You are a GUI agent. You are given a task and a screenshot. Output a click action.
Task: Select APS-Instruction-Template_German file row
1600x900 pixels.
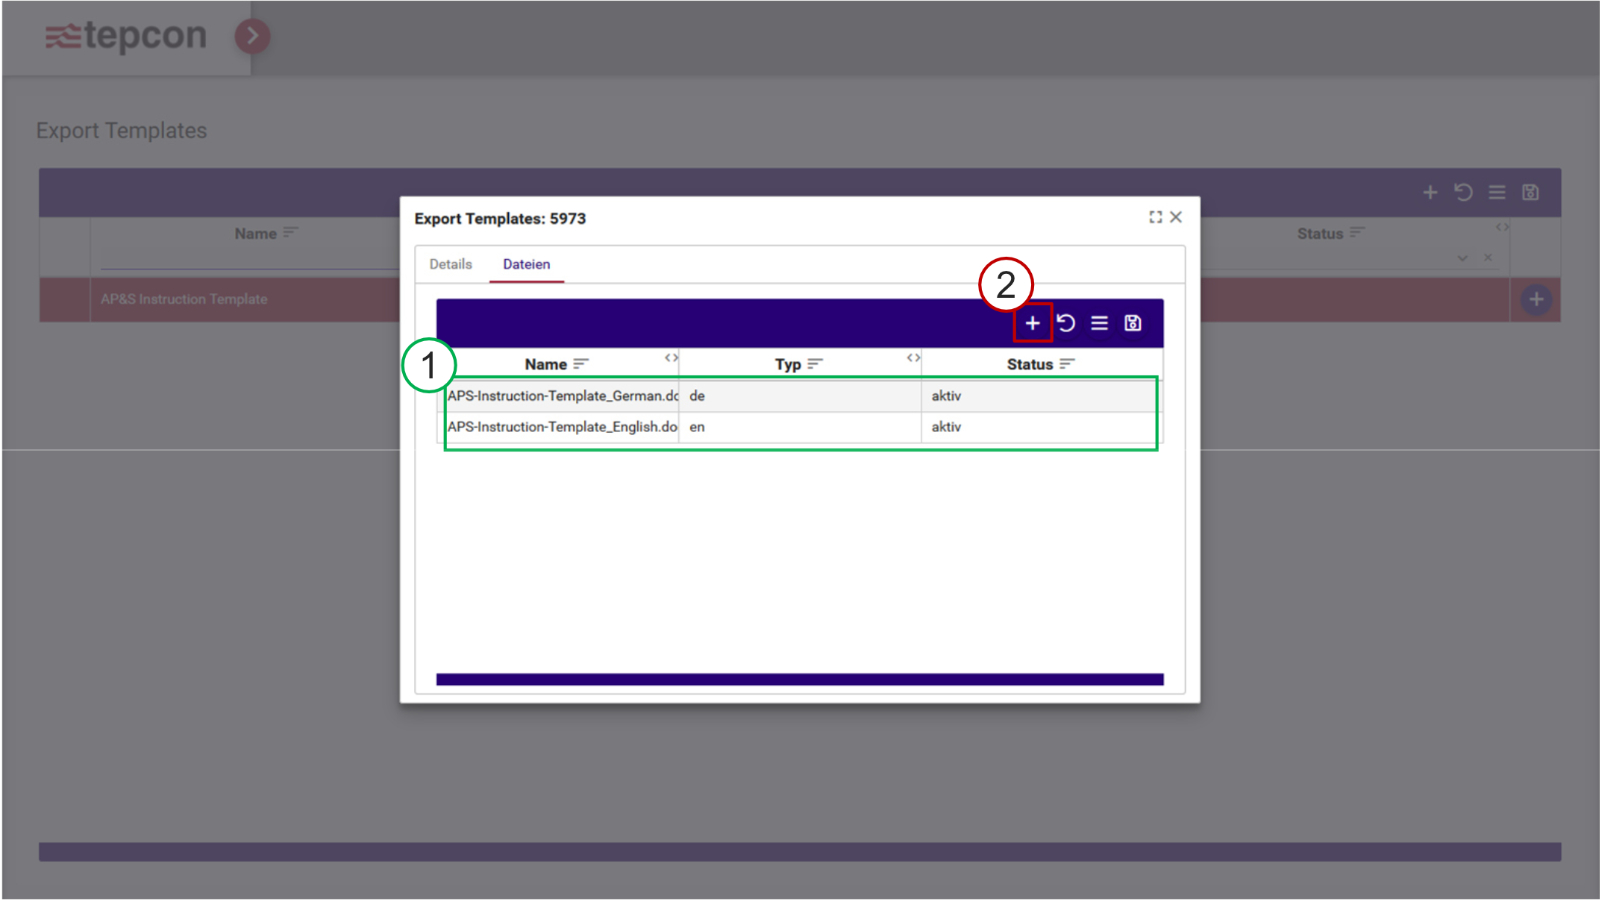(x=562, y=396)
